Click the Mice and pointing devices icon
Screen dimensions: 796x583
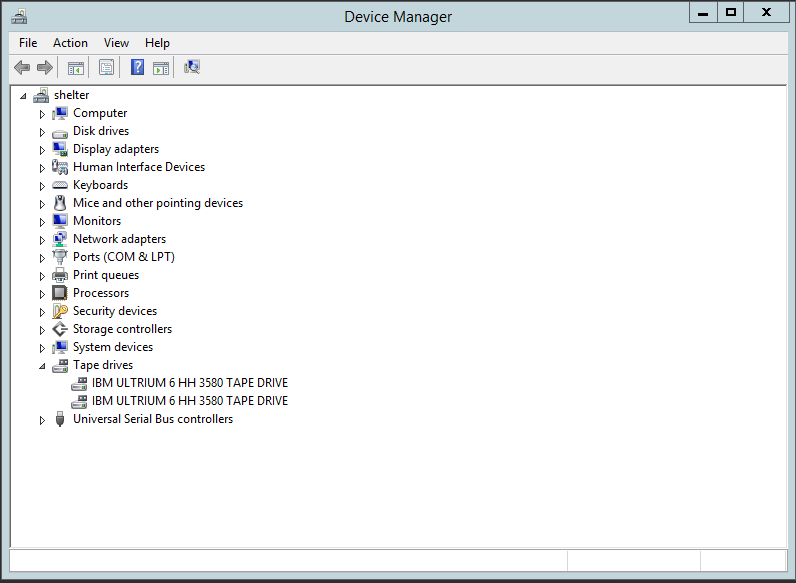60,203
